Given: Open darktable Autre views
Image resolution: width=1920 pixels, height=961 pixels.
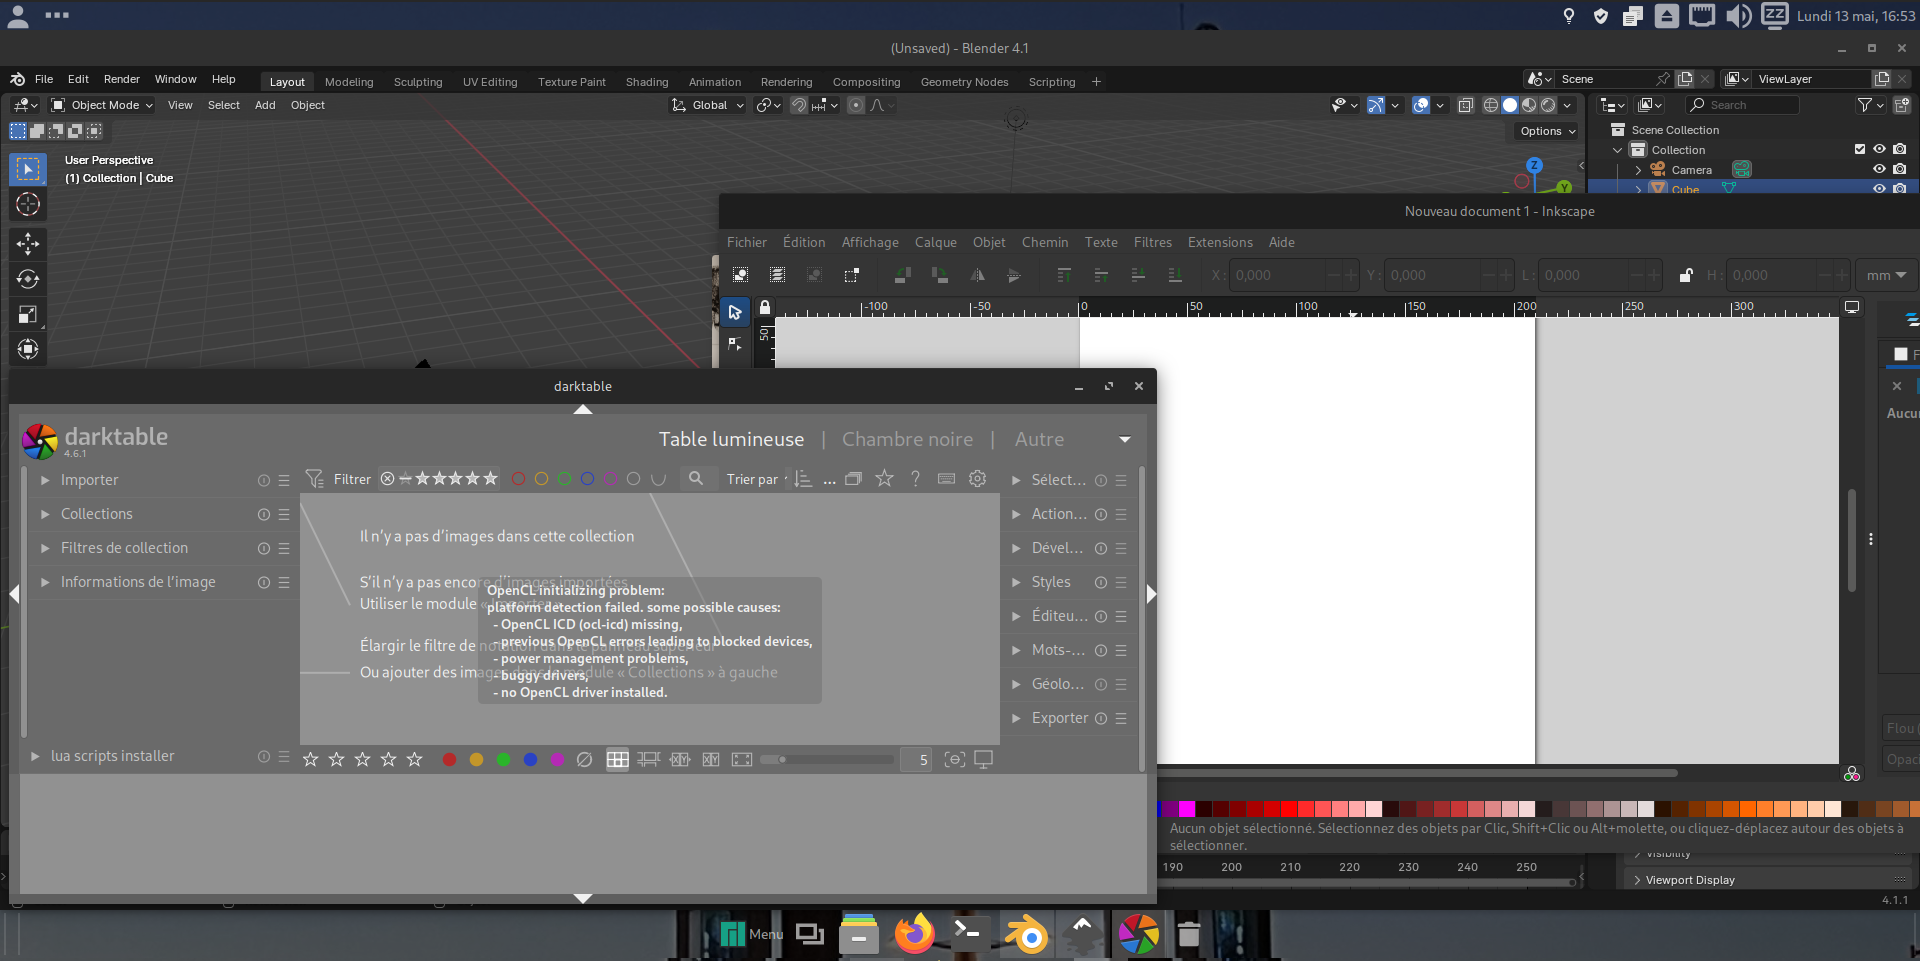Looking at the screenshot, I should [x=1039, y=439].
